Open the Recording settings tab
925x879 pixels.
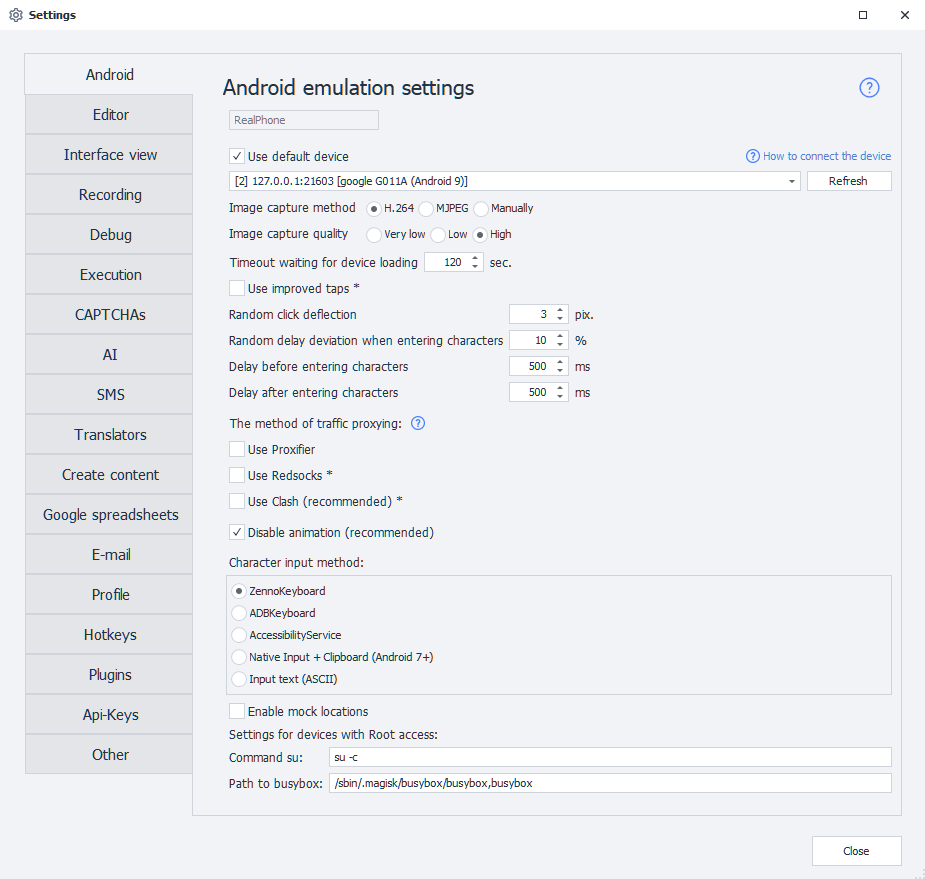[x=110, y=195]
